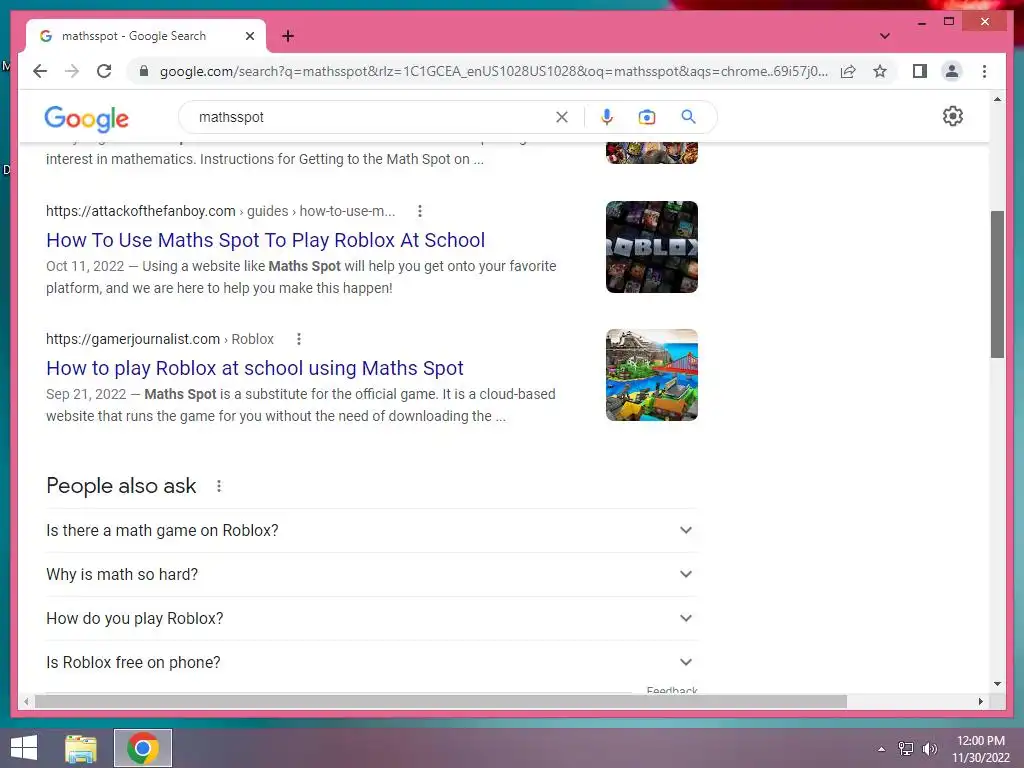Click the horizontal scrollbar thumb
1024x768 pixels.
click(x=441, y=701)
